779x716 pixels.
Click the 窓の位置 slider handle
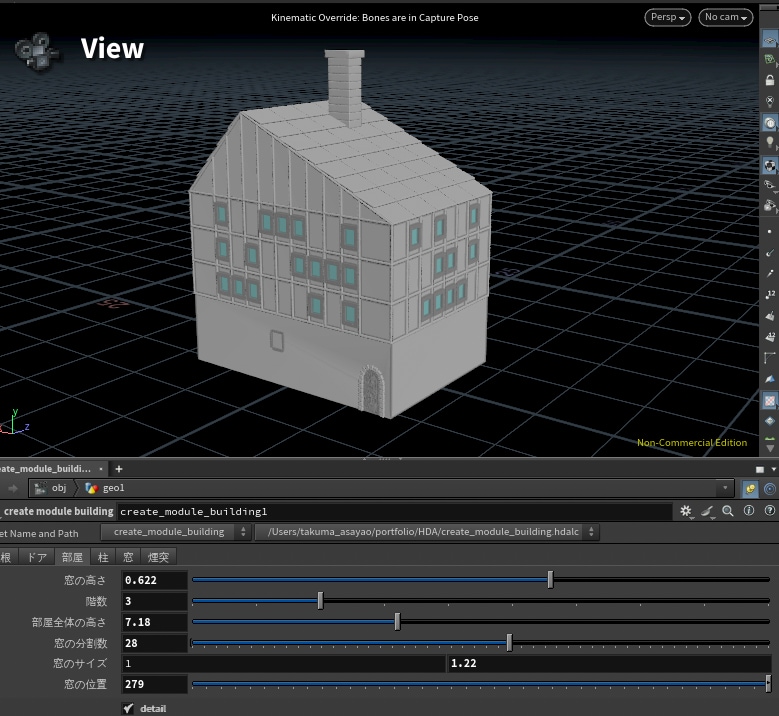click(x=768, y=684)
